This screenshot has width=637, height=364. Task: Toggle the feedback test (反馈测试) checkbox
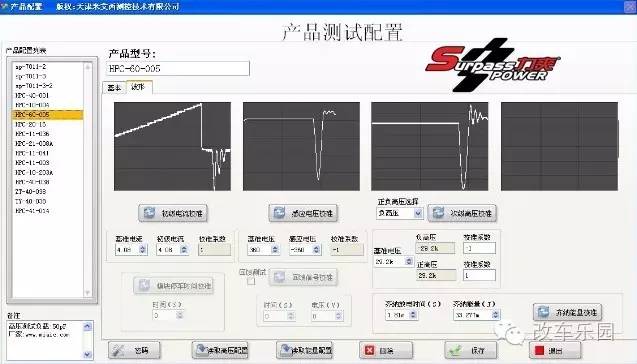pos(251,281)
